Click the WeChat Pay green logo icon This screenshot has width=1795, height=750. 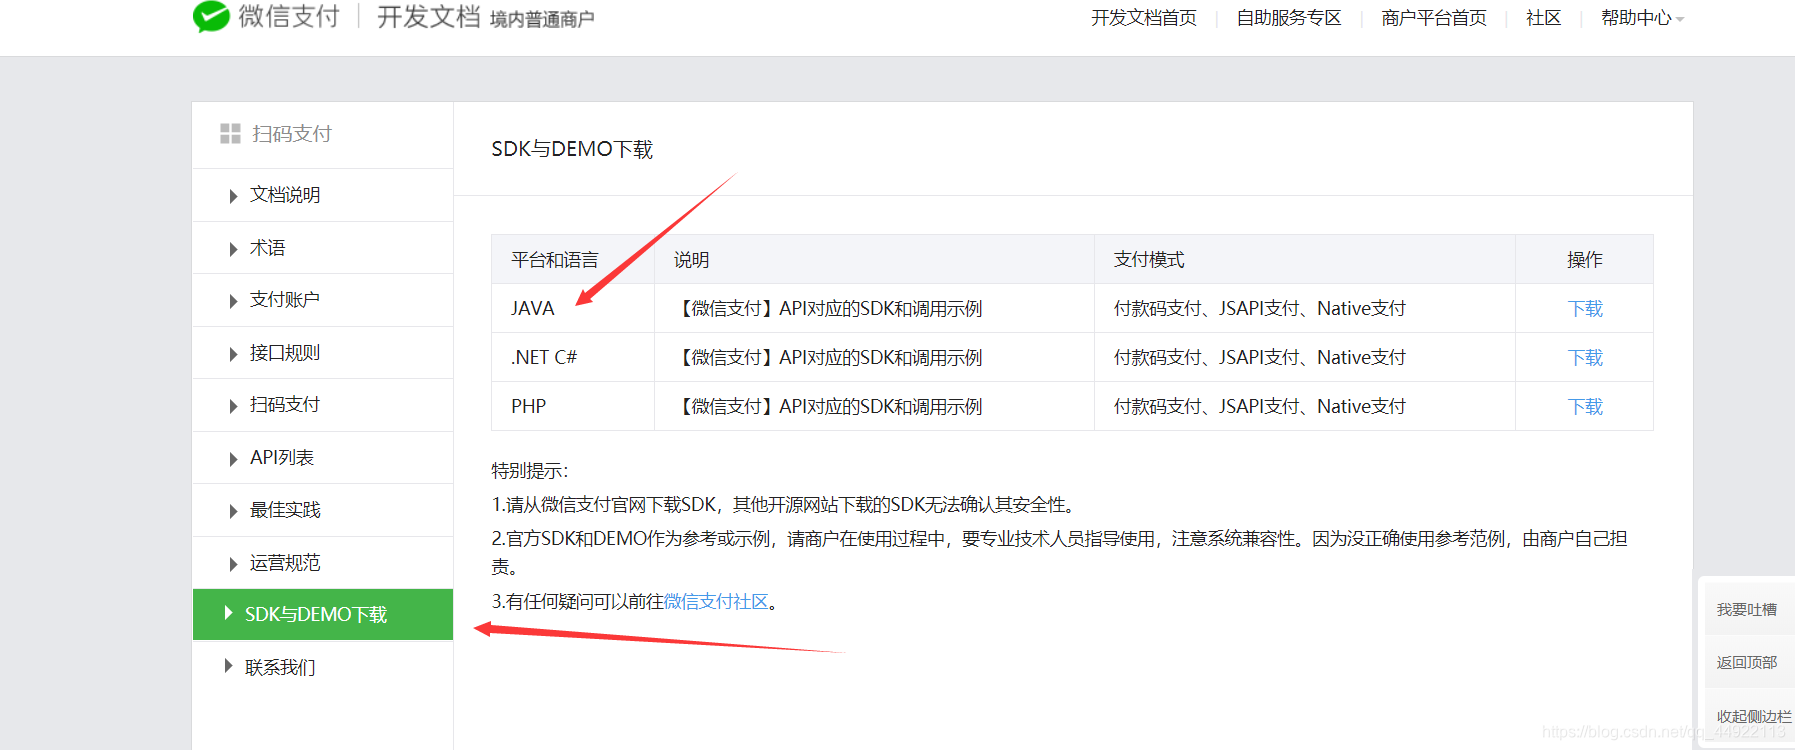point(211,16)
